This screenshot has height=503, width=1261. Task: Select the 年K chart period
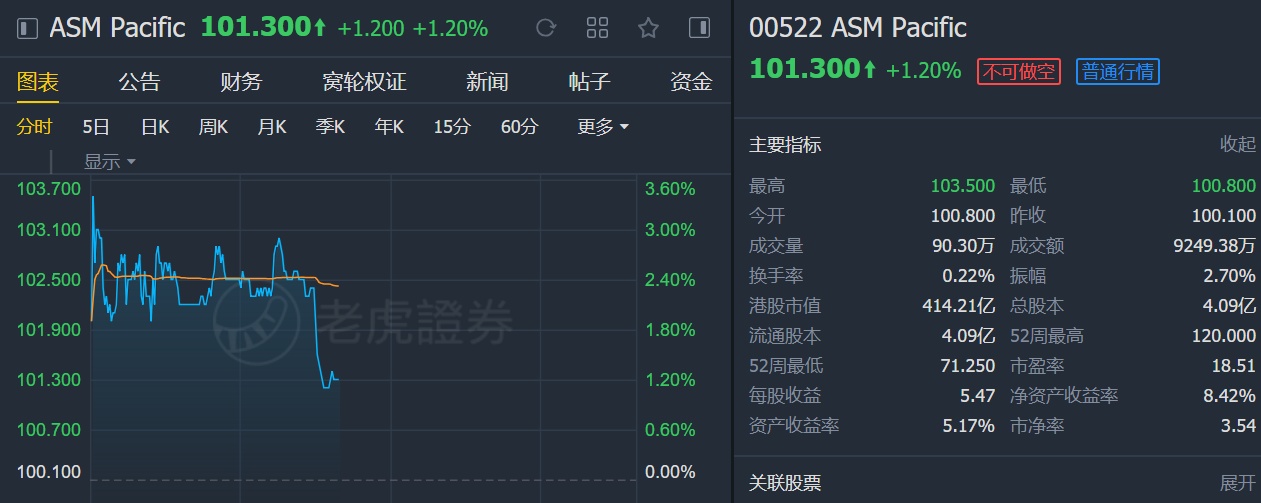pos(389,127)
